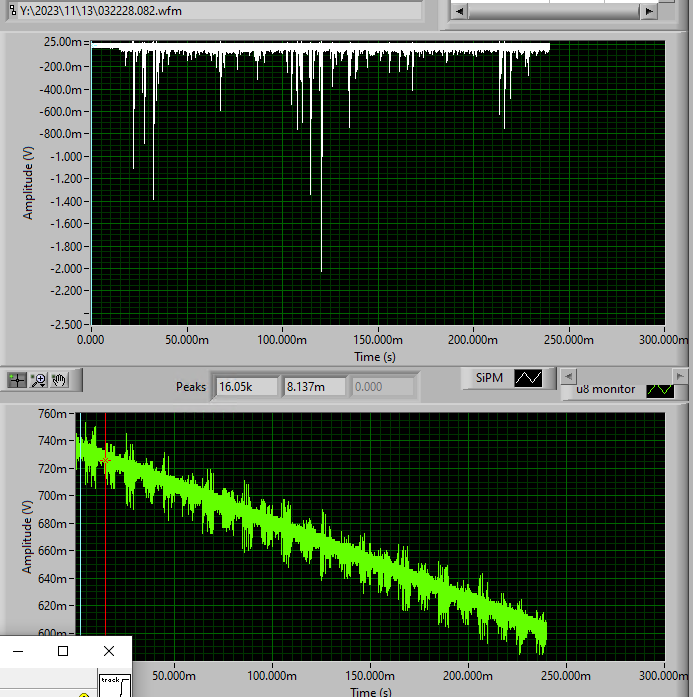This screenshot has width=693, height=697.
Task: Click the -600.0m label on upper graph Y-axis
Action: click(60, 112)
